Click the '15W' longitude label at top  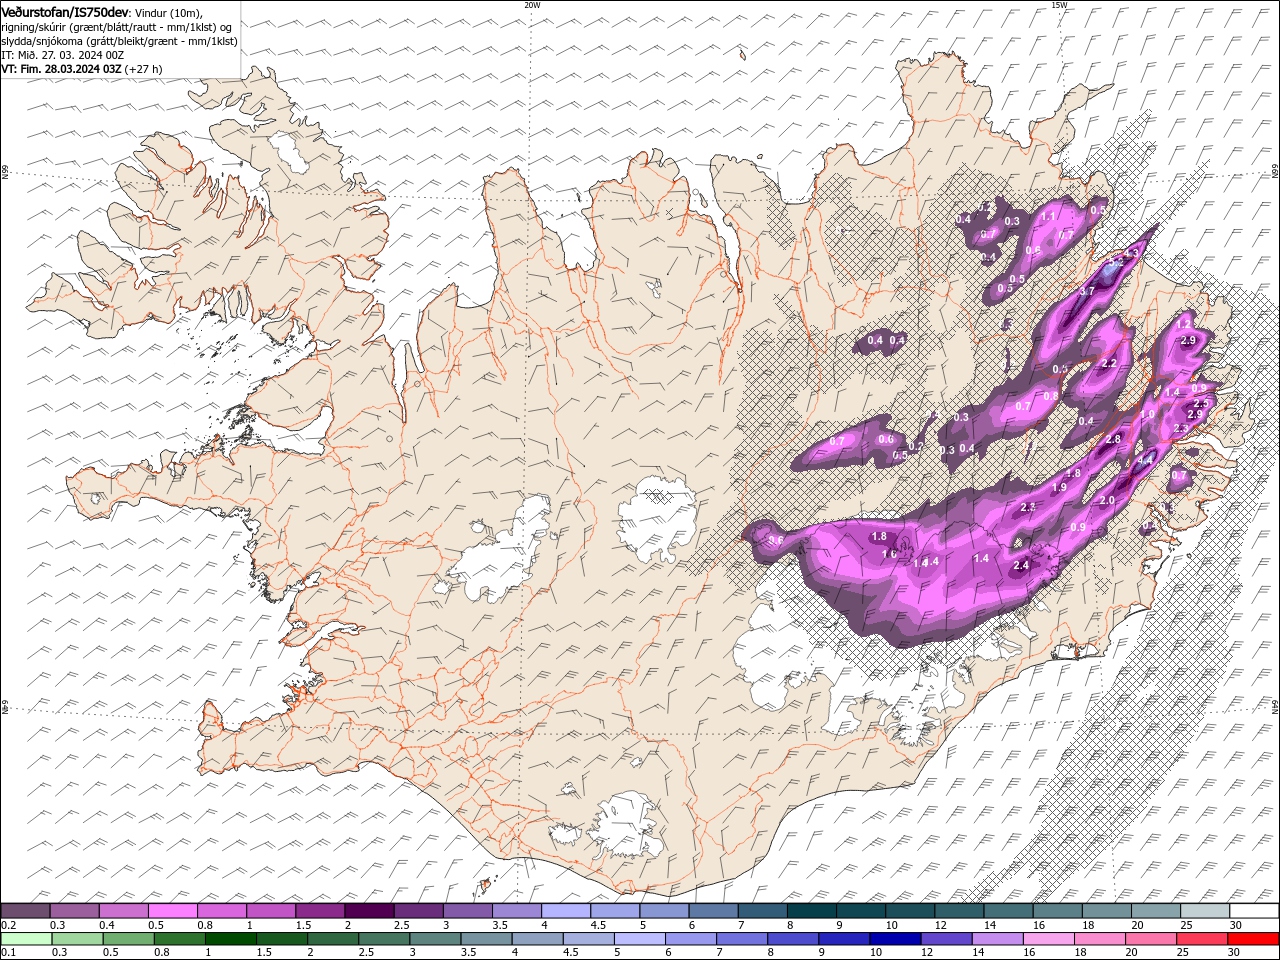click(x=1059, y=5)
